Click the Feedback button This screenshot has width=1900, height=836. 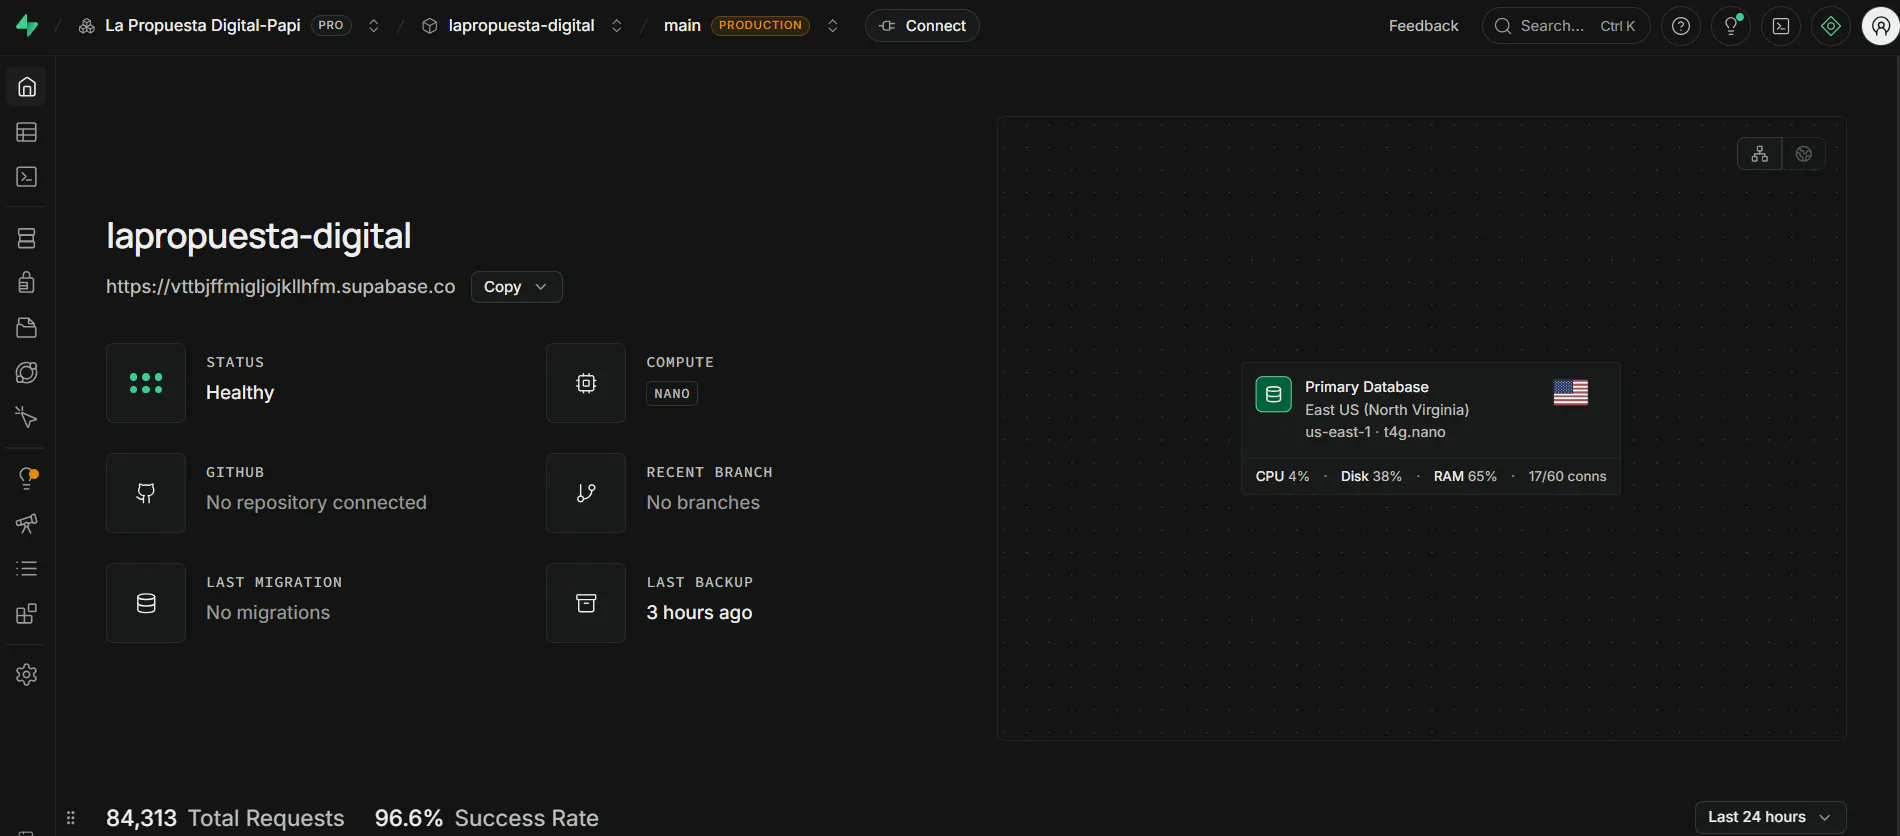1423,26
